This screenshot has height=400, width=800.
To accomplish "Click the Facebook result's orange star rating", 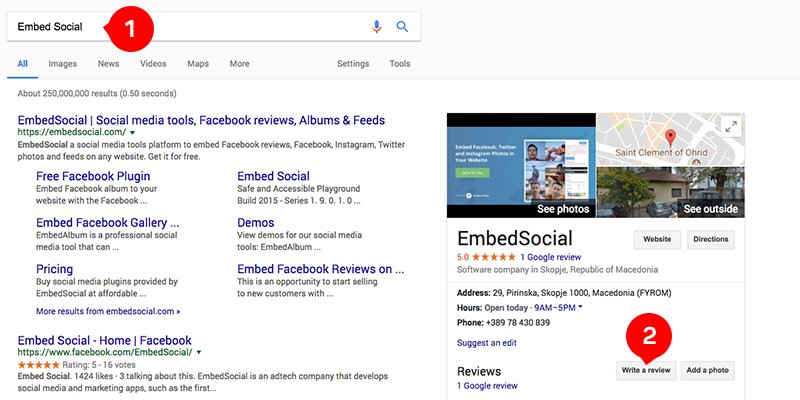I will (38, 365).
